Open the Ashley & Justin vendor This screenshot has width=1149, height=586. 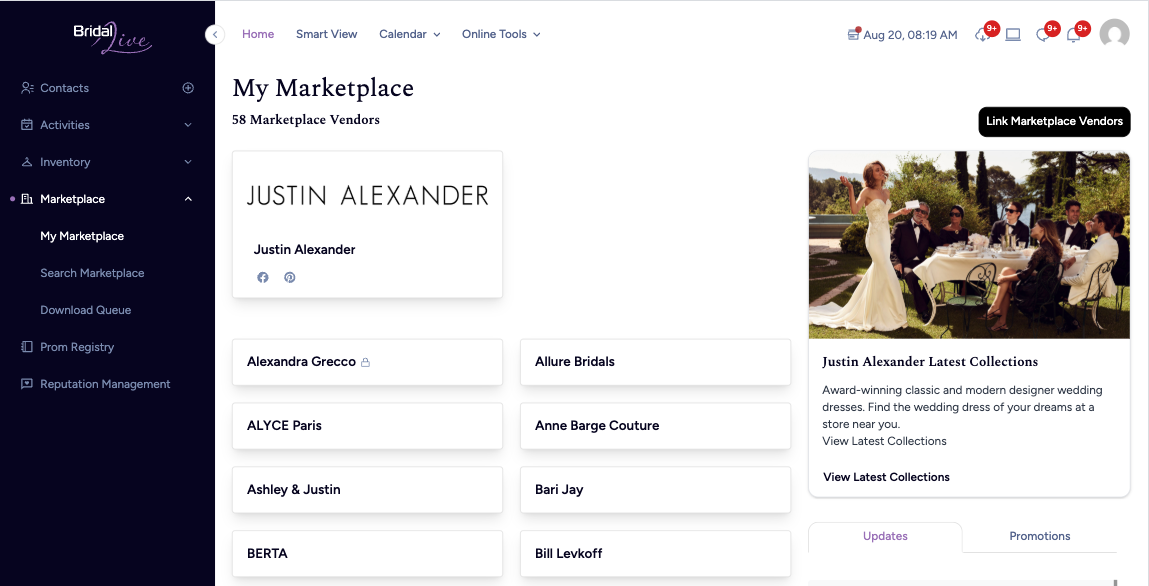367,489
